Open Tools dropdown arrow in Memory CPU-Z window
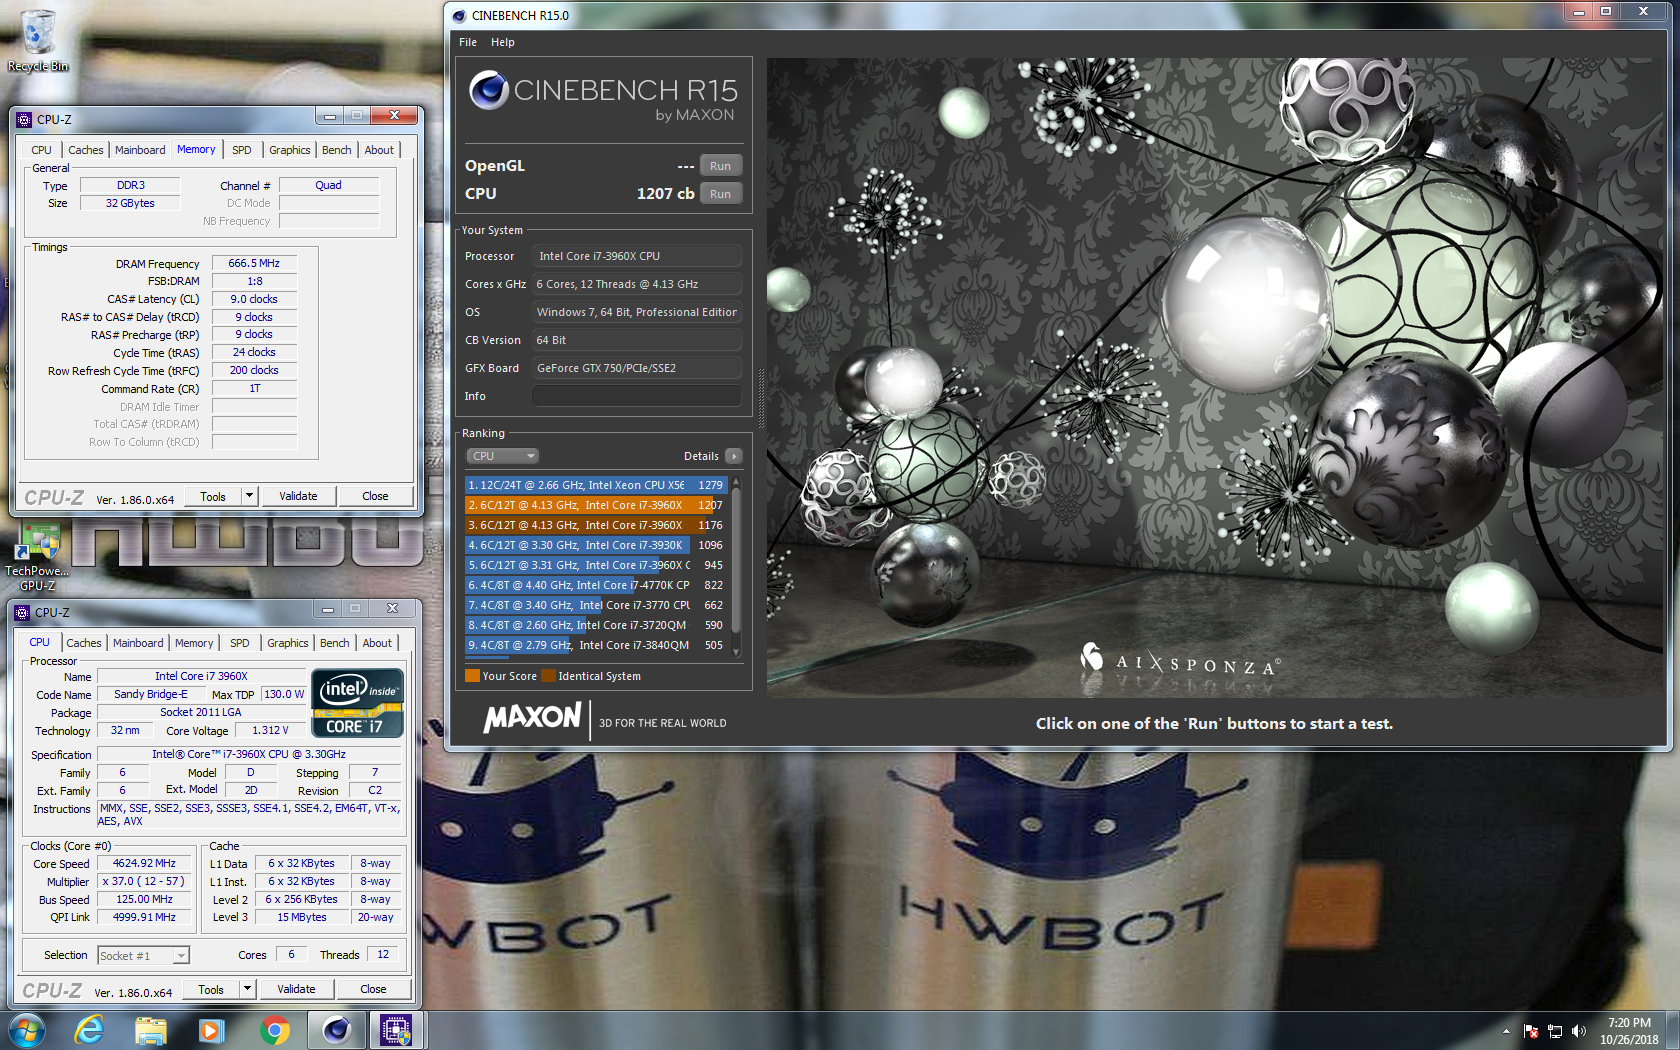 (x=250, y=496)
